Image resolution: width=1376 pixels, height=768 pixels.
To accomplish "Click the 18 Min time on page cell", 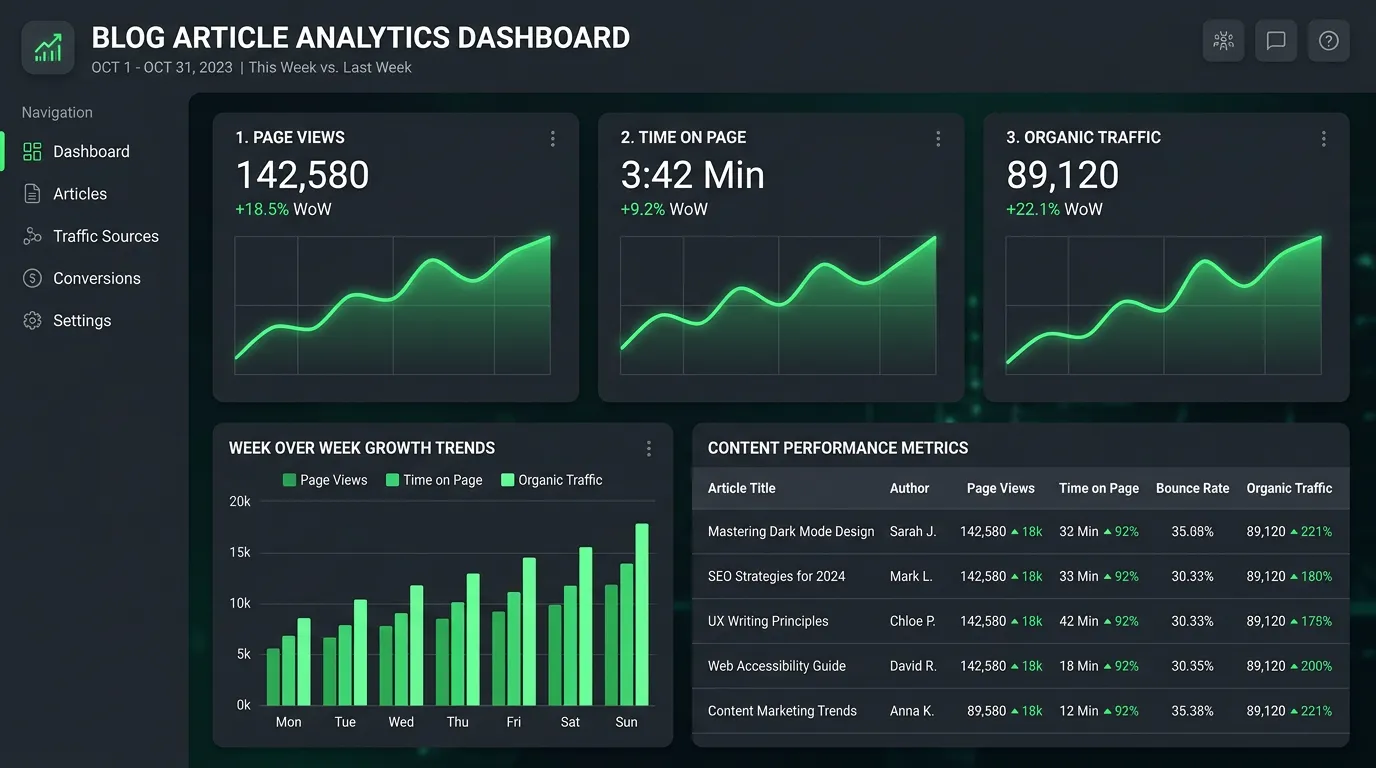I will (1079, 666).
